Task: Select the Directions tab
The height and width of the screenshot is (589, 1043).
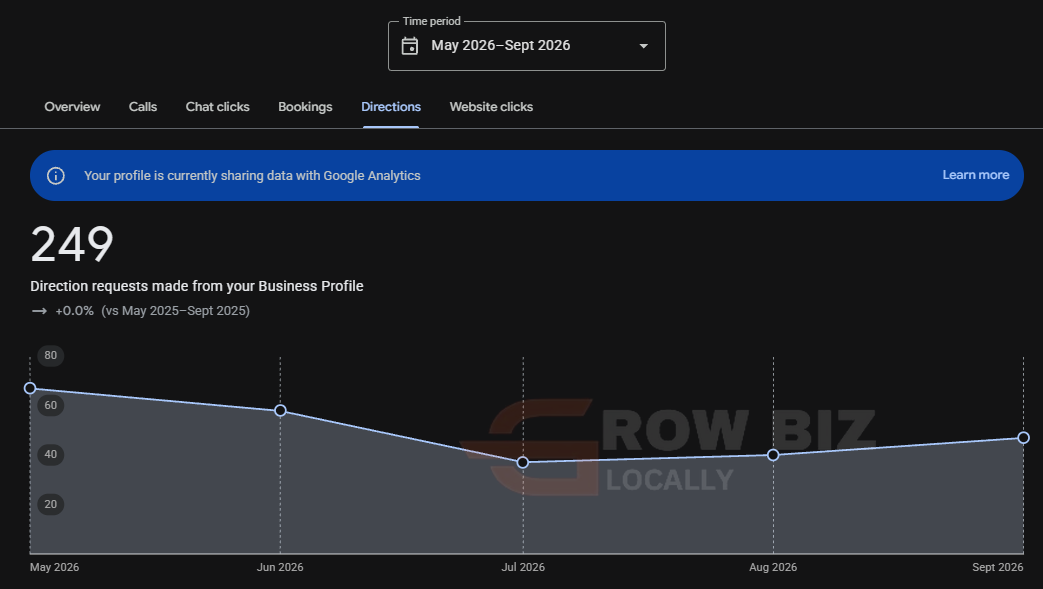Action: point(391,107)
